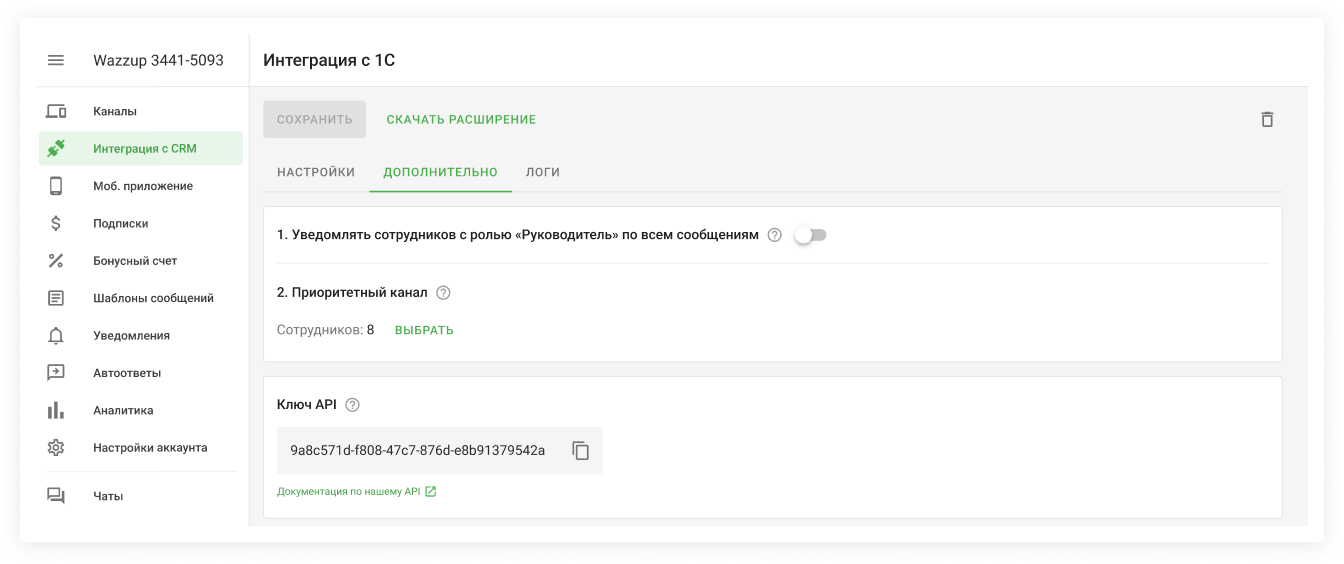The height and width of the screenshot is (564, 1344).
Task: Click help icon next to Руководитель notification setting
Action: [x=774, y=235]
